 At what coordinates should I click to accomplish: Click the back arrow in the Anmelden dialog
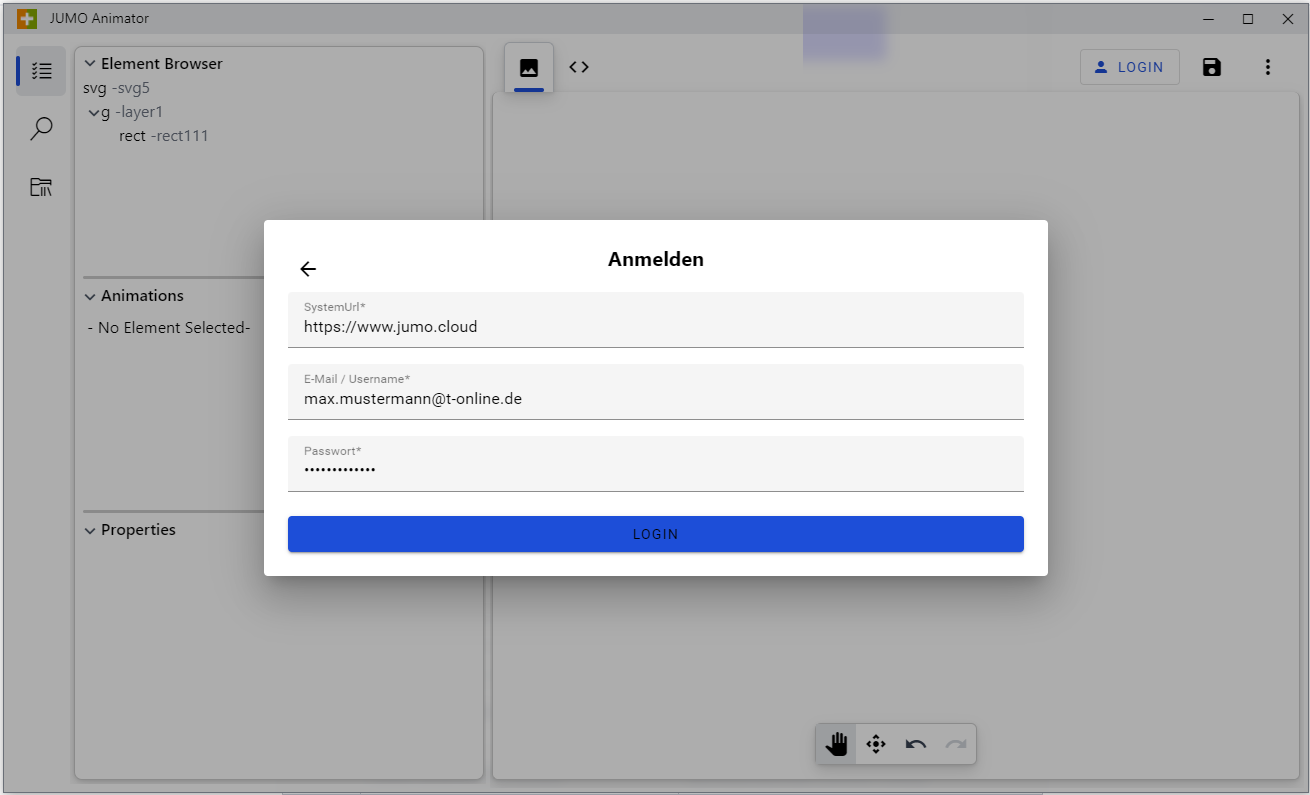[x=308, y=269]
